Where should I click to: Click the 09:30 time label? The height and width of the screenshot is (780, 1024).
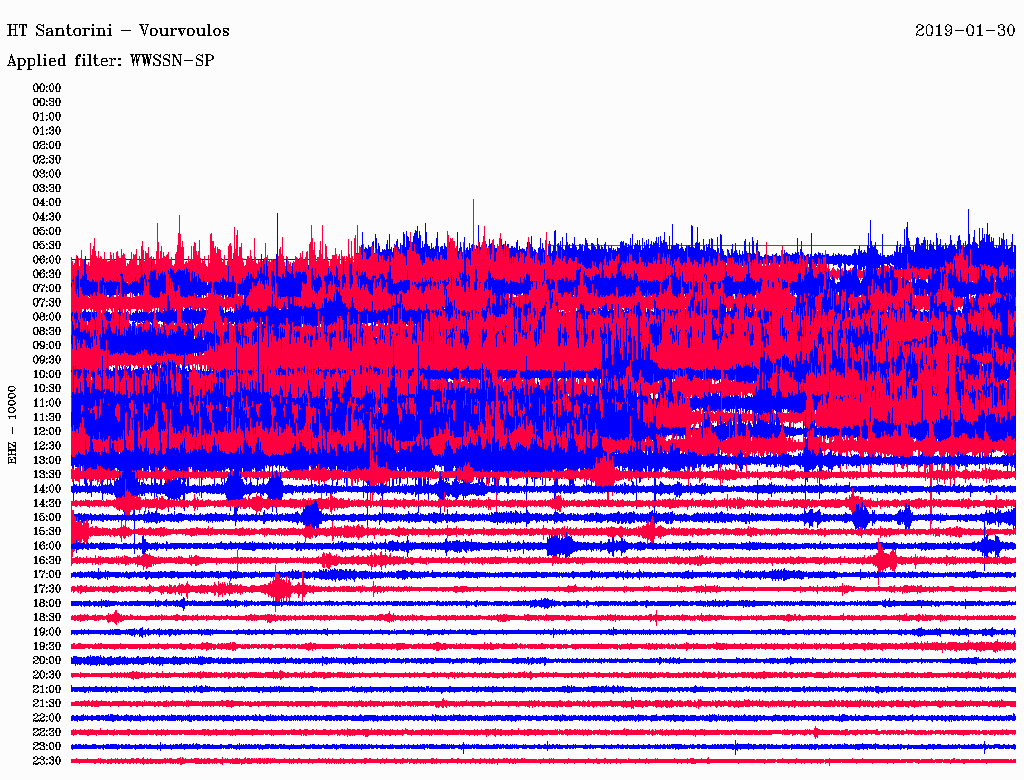[x=47, y=360]
